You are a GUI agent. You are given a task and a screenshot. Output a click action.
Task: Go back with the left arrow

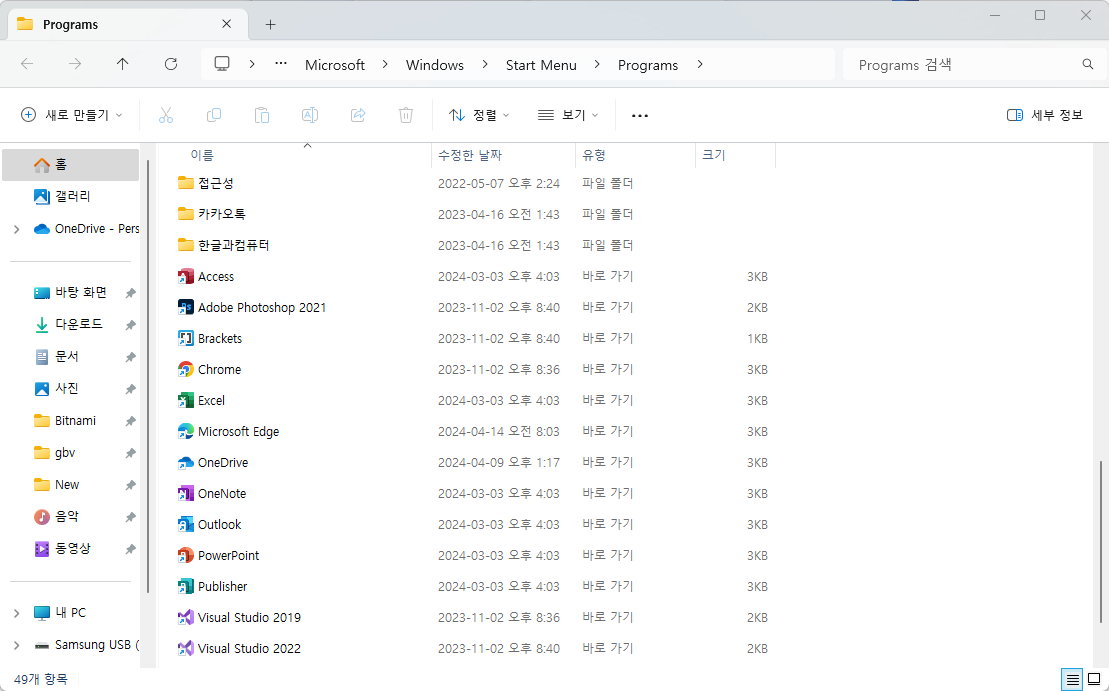pyautogui.click(x=27, y=64)
